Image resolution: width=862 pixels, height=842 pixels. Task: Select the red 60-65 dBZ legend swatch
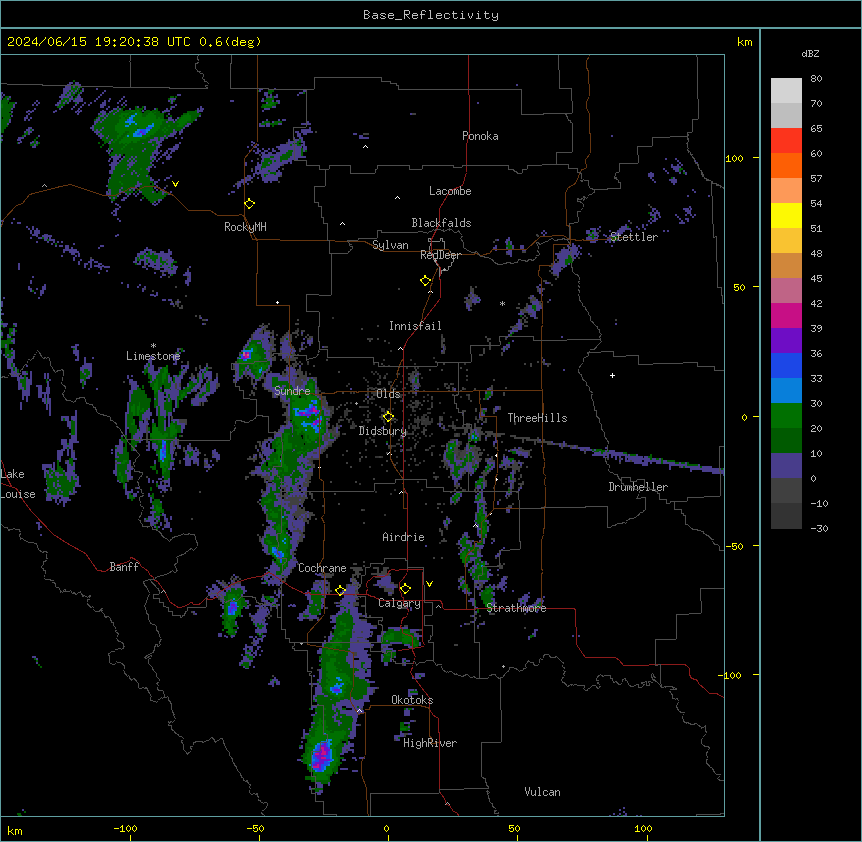click(x=786, y=140)
